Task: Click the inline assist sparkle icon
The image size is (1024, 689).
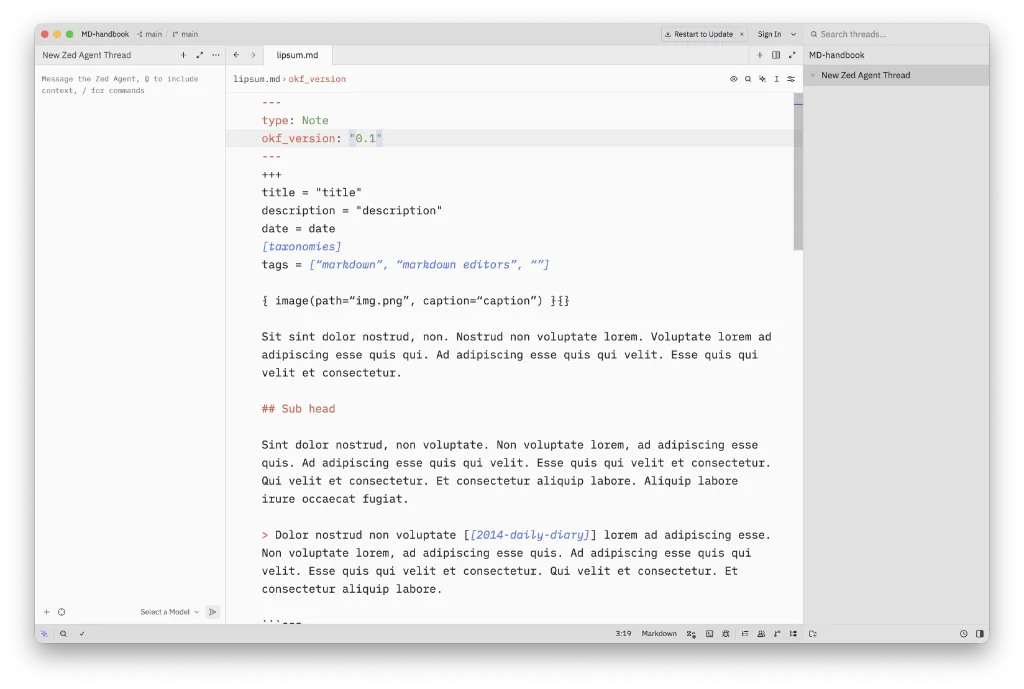Action: pyautogui.click(x=762, y=79)
